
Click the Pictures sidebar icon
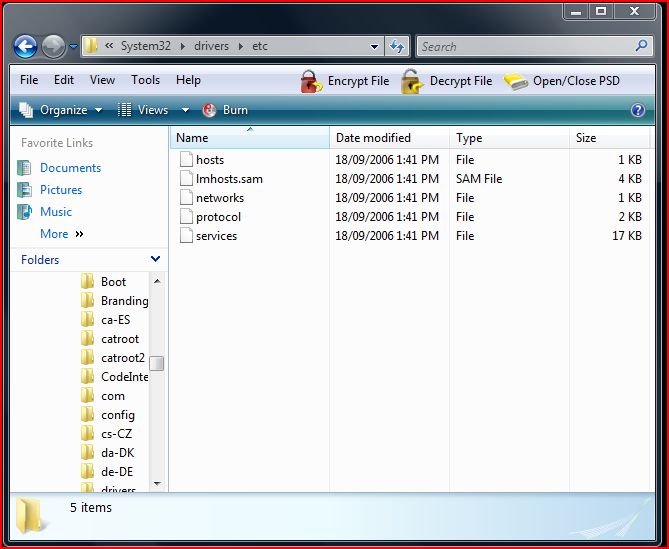[24, 190]
